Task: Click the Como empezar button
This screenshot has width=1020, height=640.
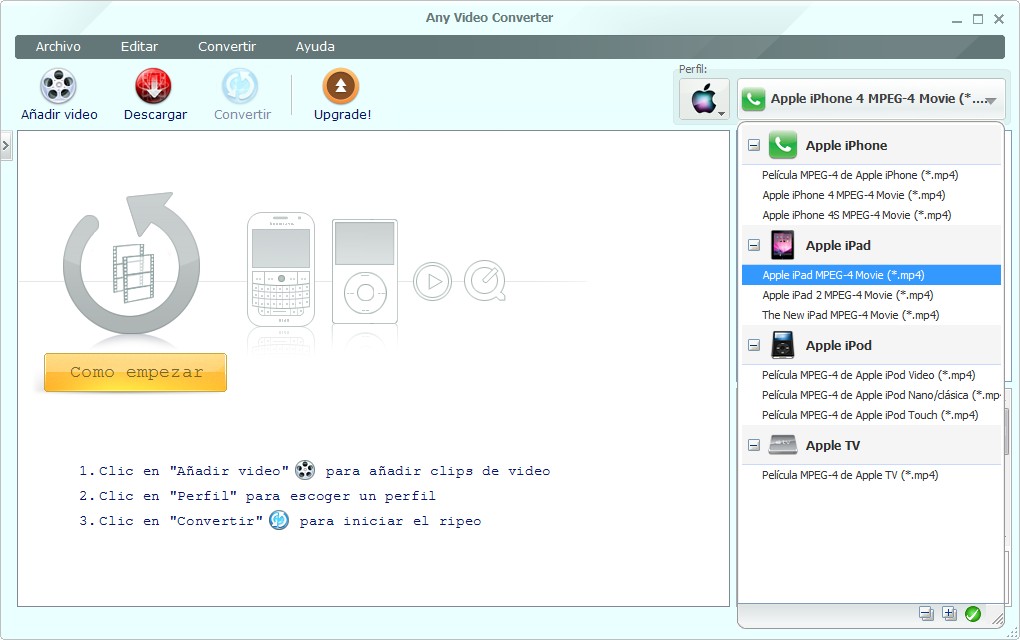Action: 135,373
